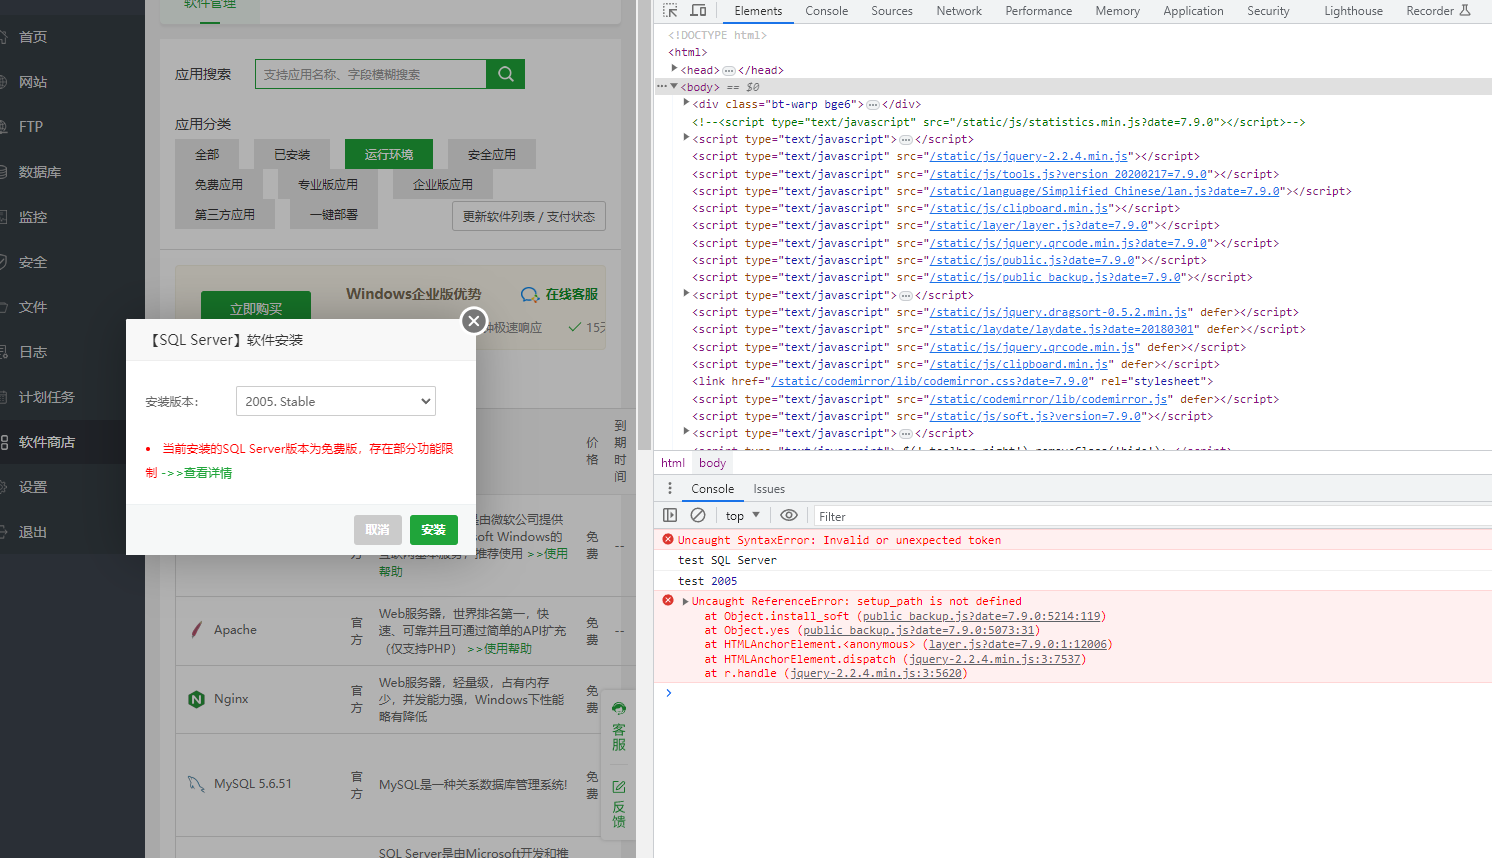Click the Apache feather icon
1492x858 pixels.
pos(196,630)
